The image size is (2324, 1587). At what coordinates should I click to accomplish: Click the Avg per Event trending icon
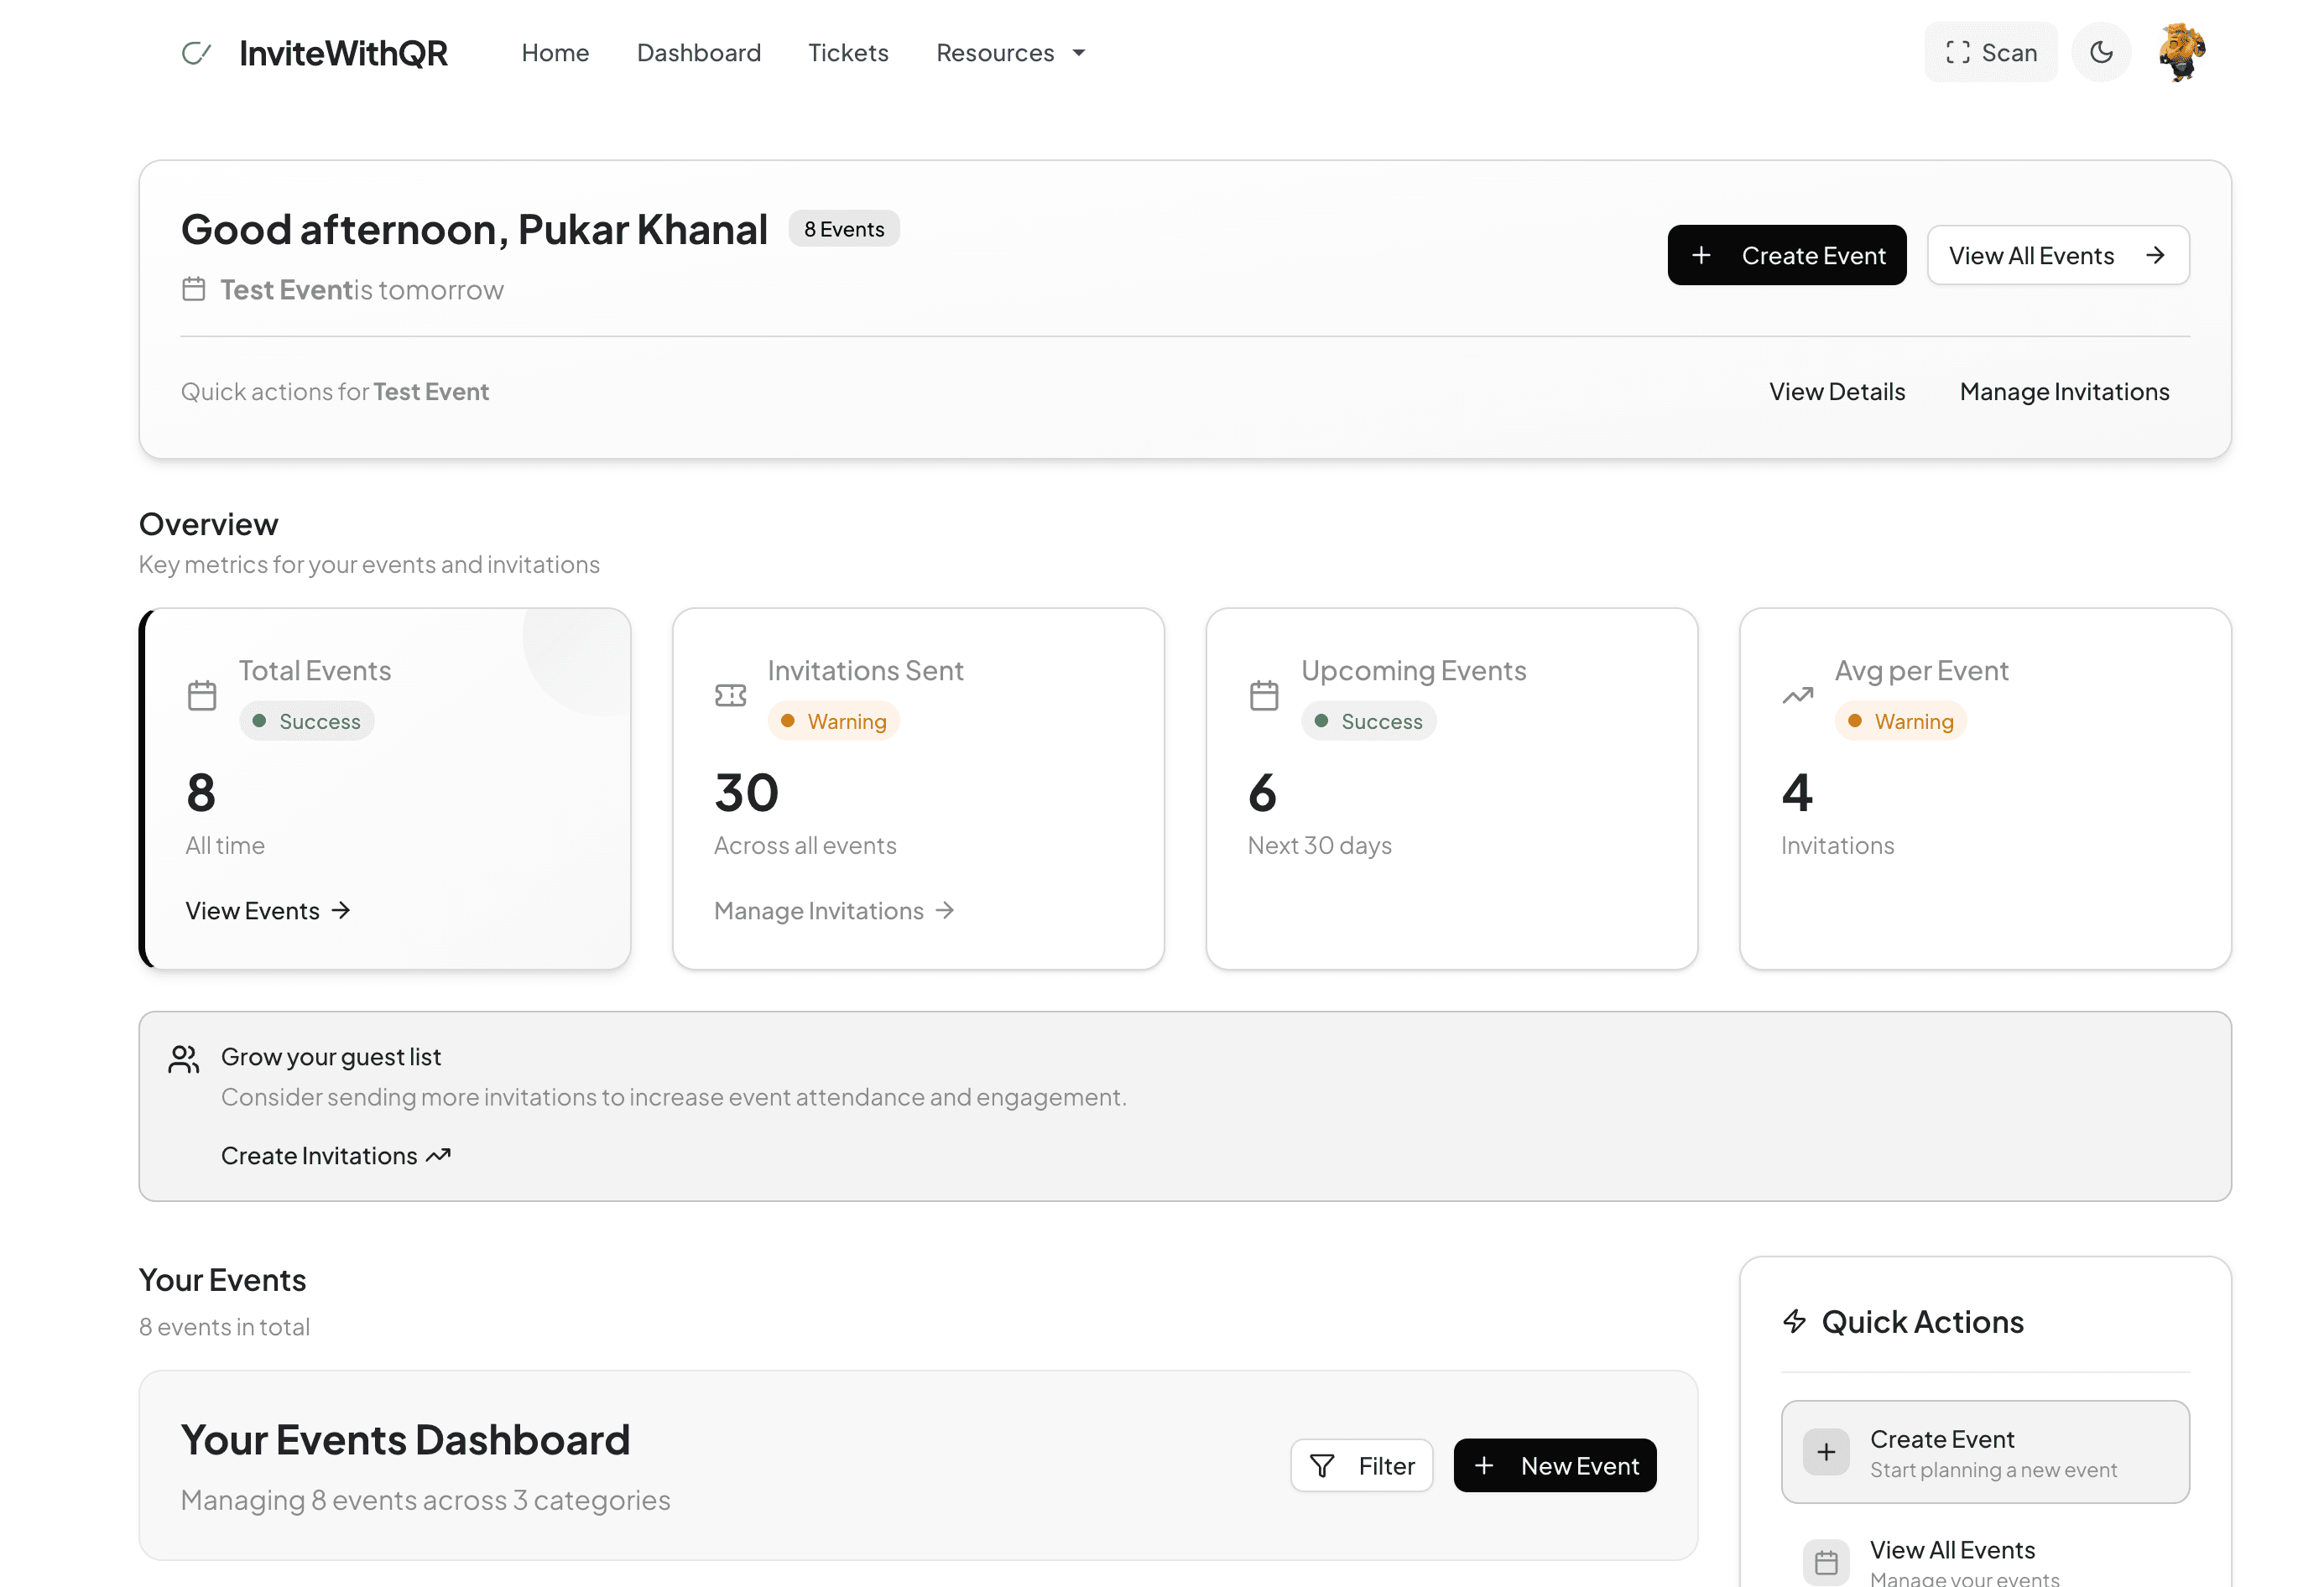[1798, 695]
